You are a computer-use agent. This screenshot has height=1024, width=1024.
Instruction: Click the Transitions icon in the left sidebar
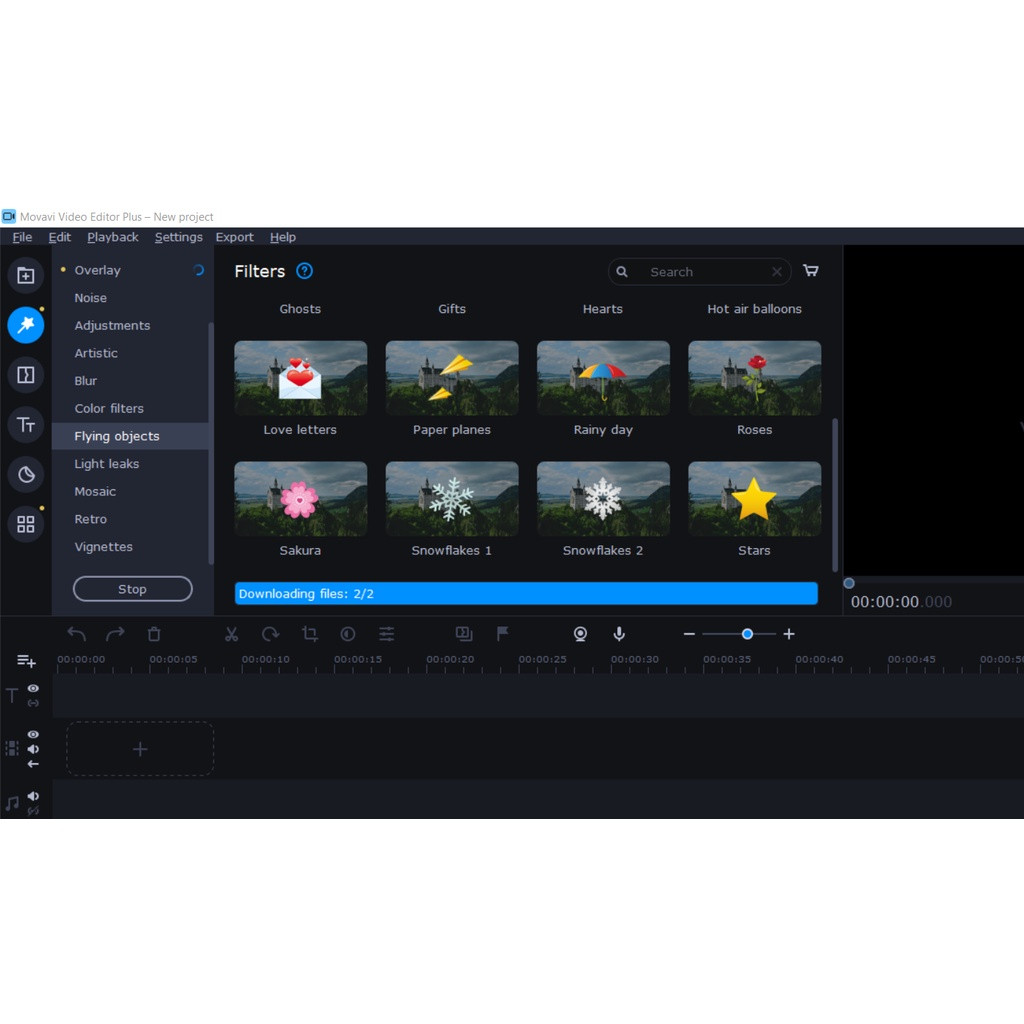26,375
